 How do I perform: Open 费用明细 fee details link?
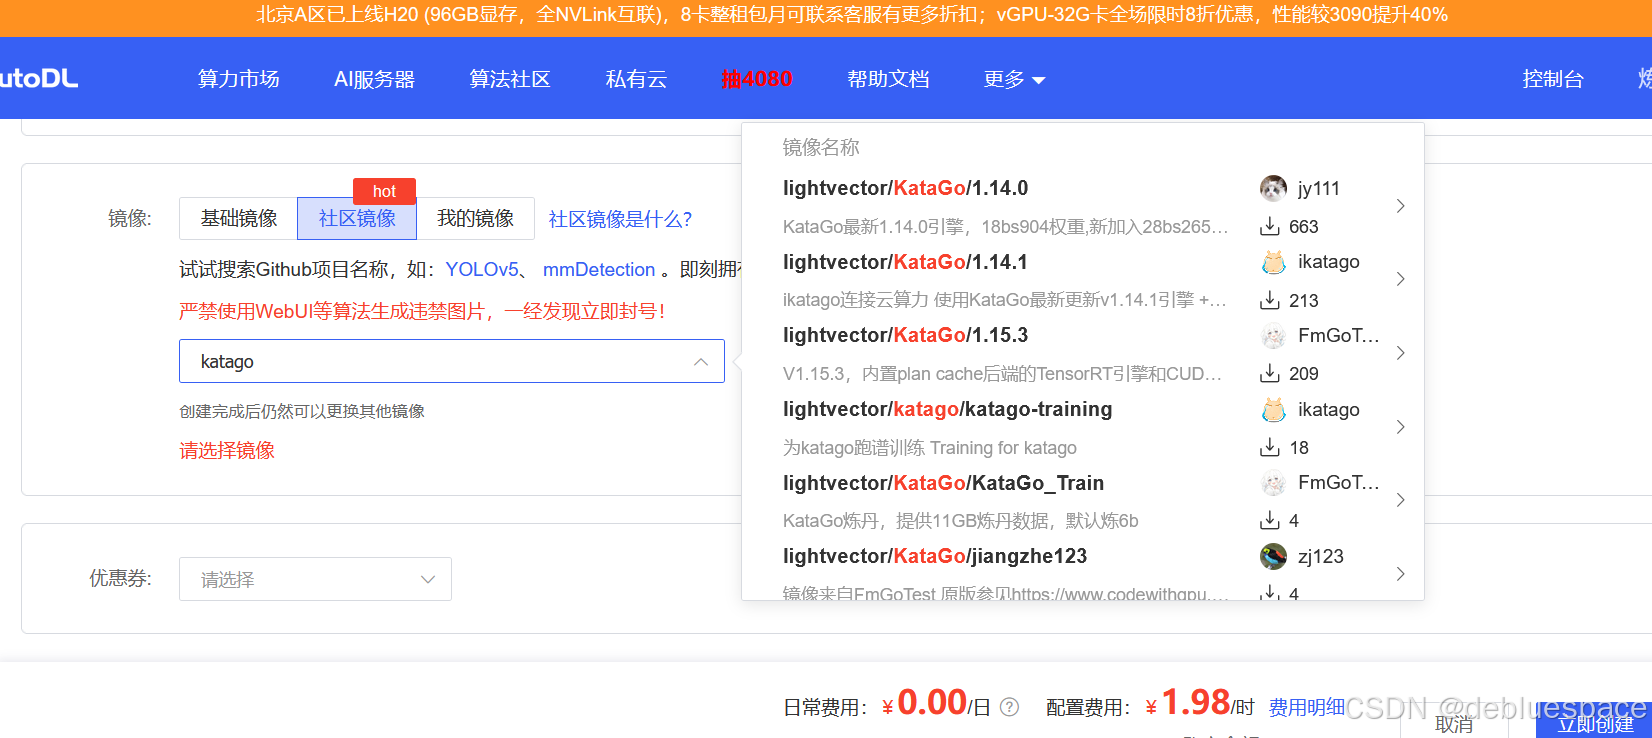click(1306, 707)
